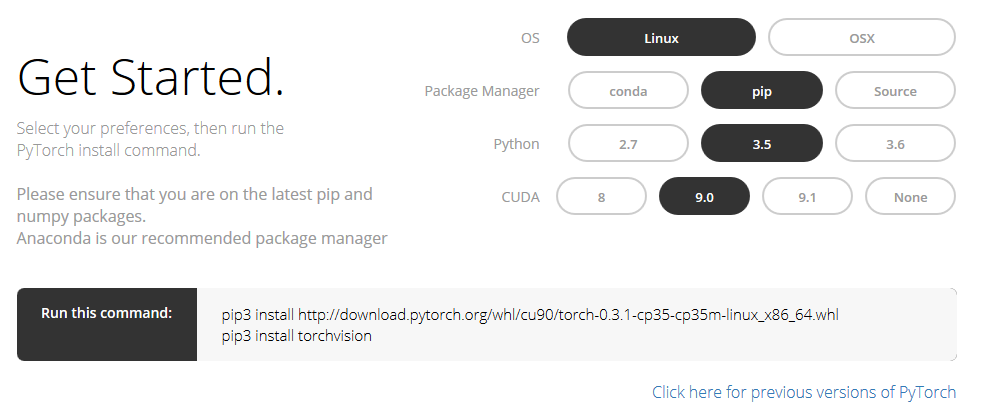Set Python version to 3.6
The width and height of the screenshot is (985, 406).
(x=895, y=144)
